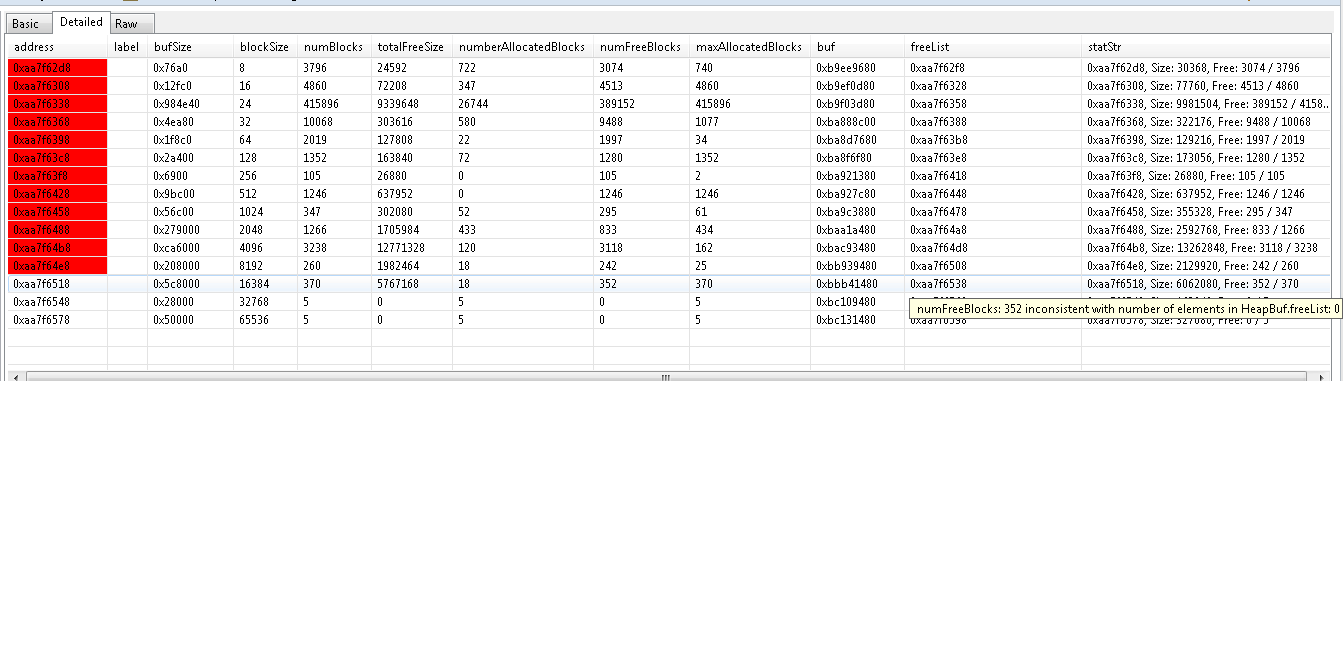
Task: Select the Detailed tab
Action: coord(81,22)
